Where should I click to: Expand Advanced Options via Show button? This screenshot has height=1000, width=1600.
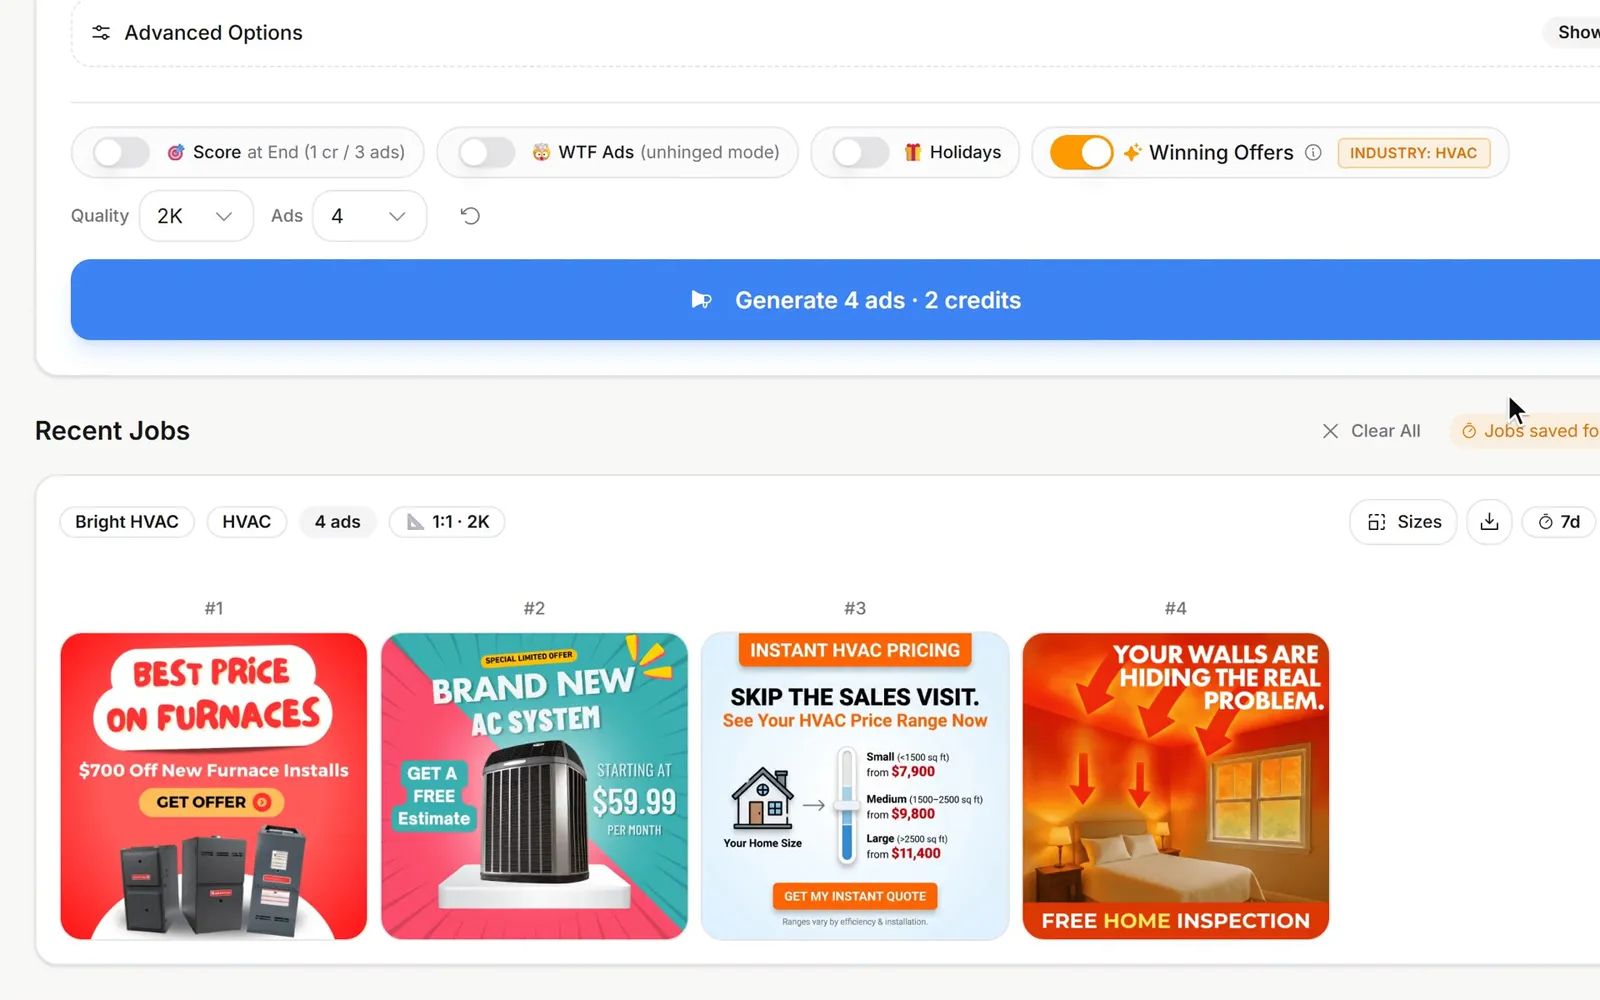tap(1573, 32)
